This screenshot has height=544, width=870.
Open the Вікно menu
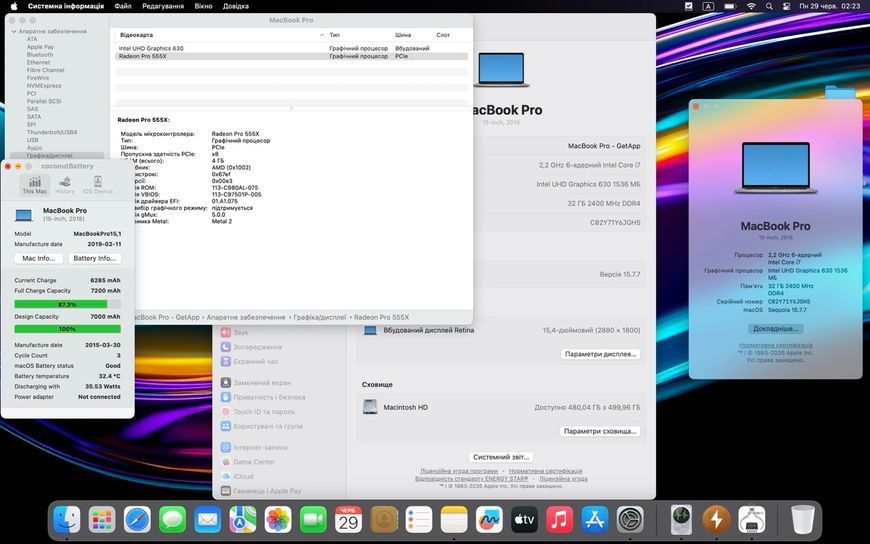click(204, 6)
